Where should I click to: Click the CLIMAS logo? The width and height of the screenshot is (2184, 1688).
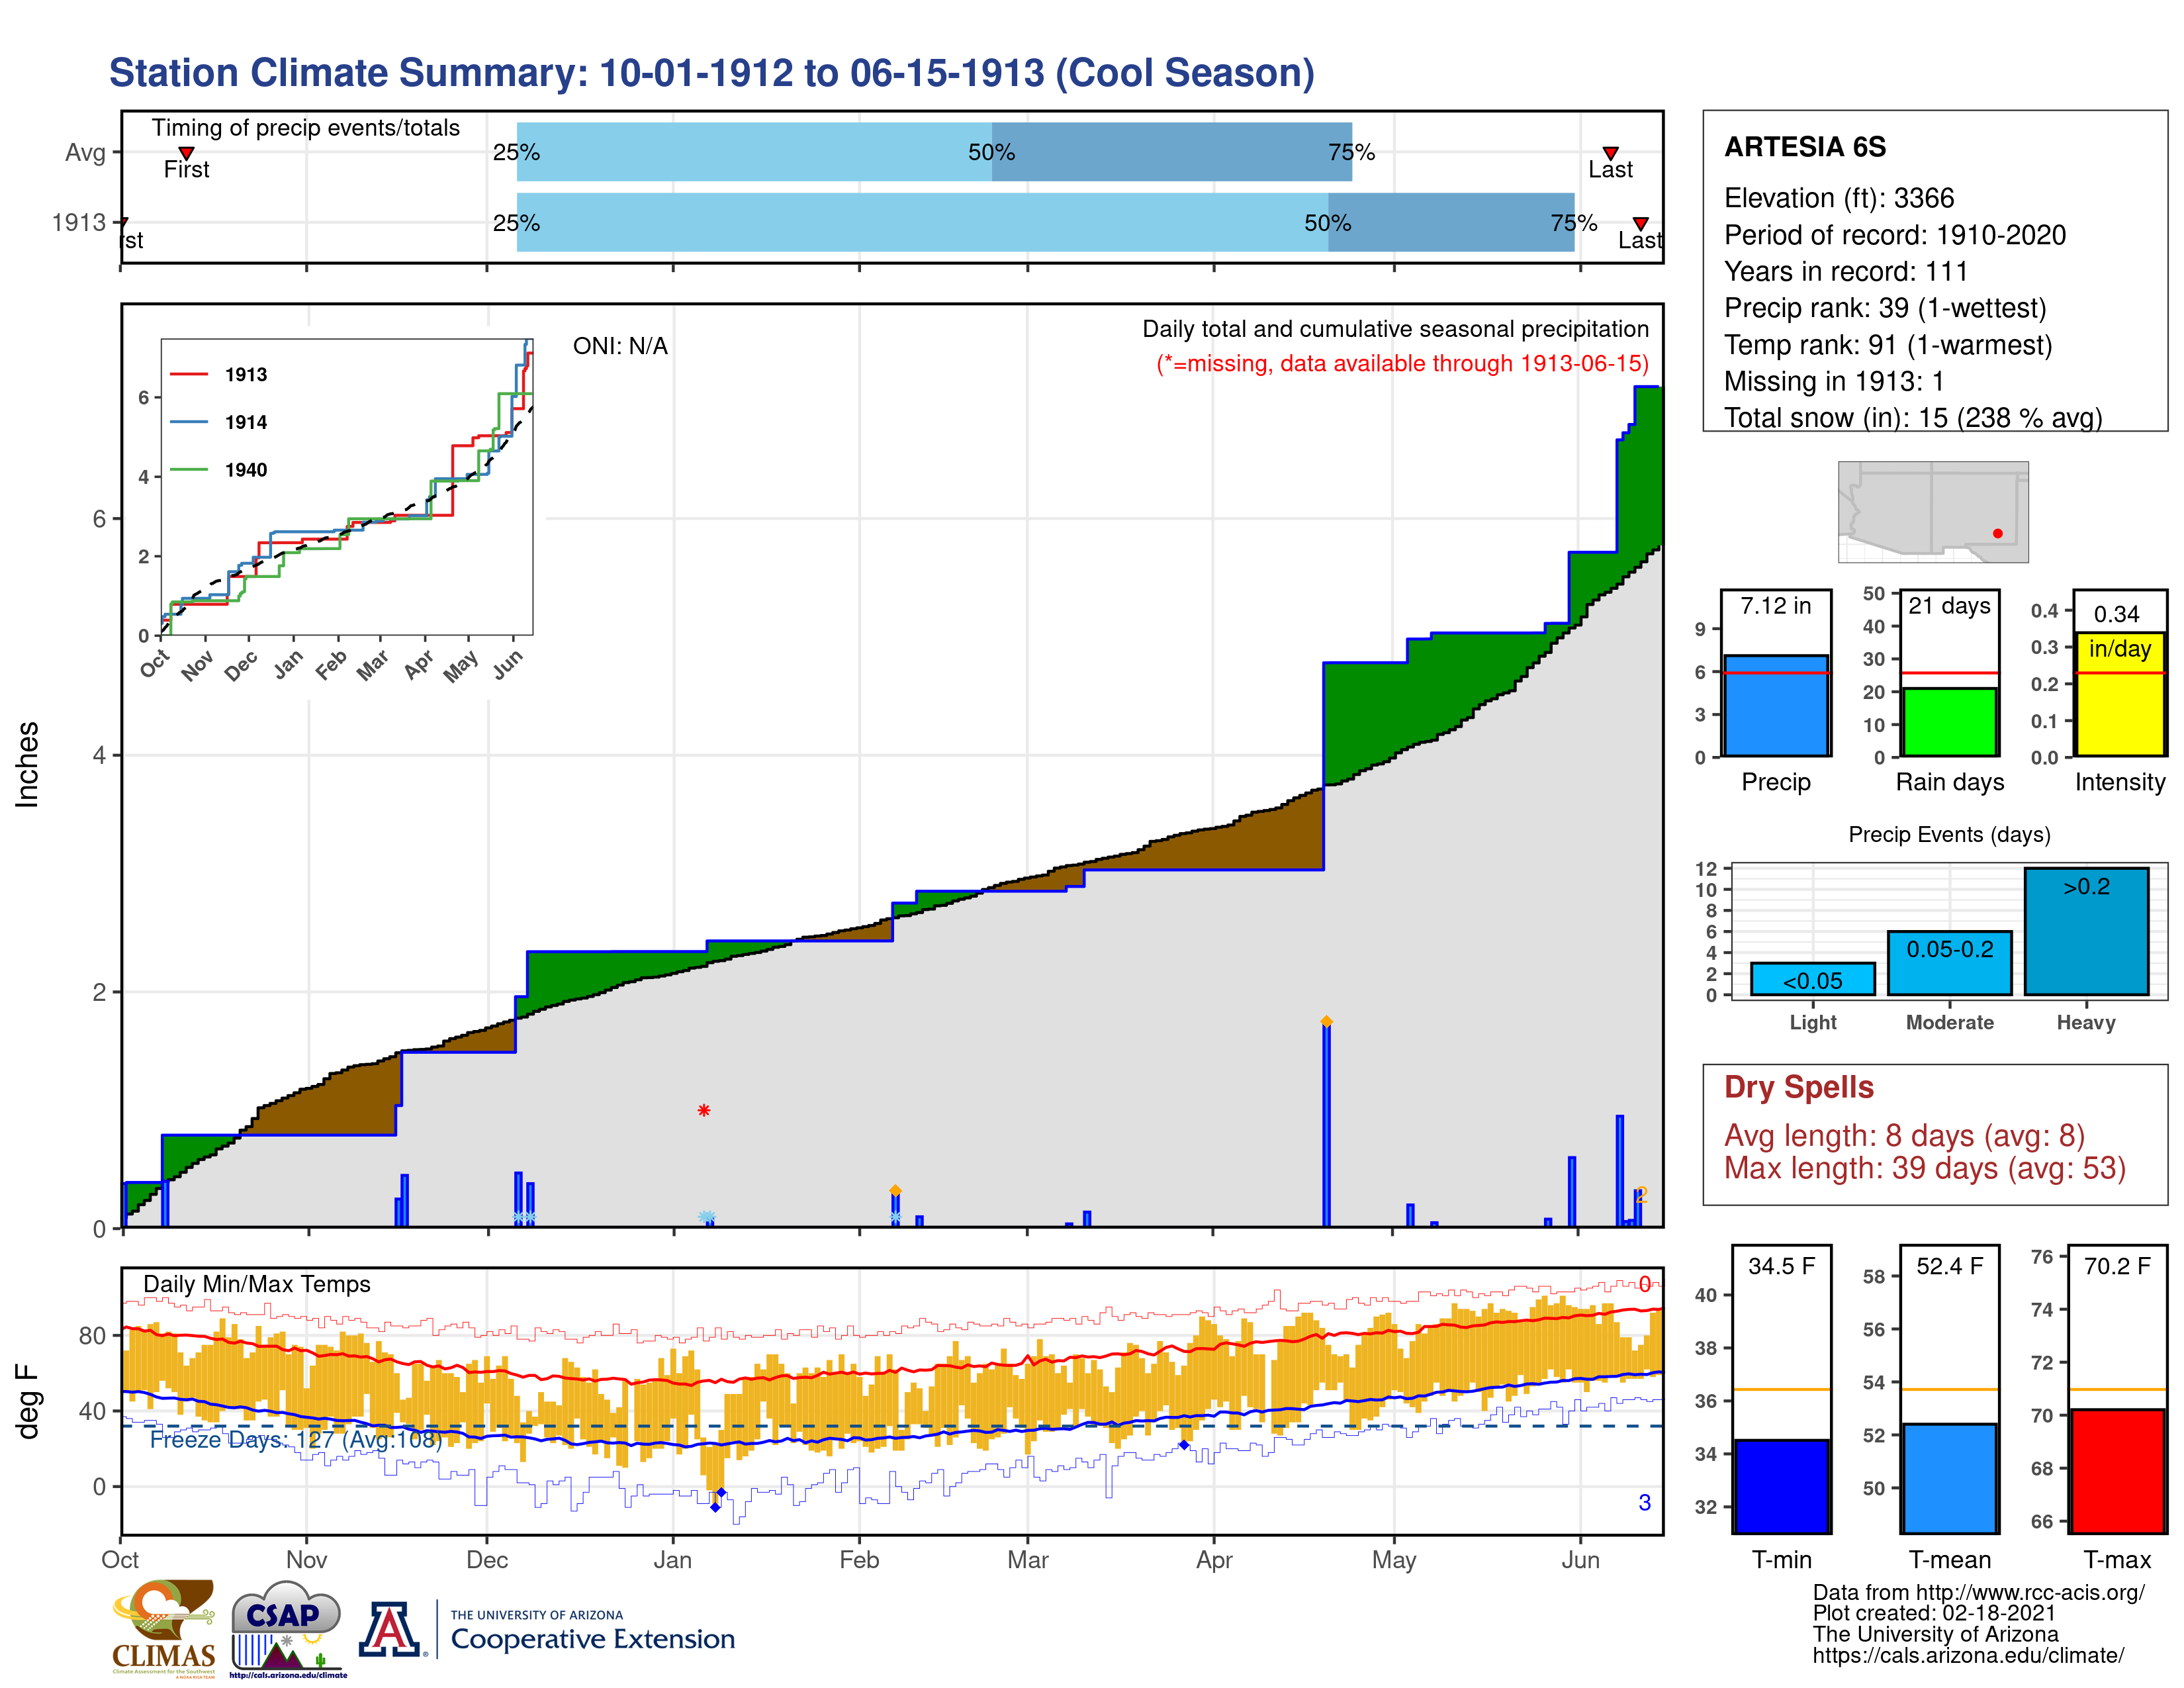(163, 1628)
